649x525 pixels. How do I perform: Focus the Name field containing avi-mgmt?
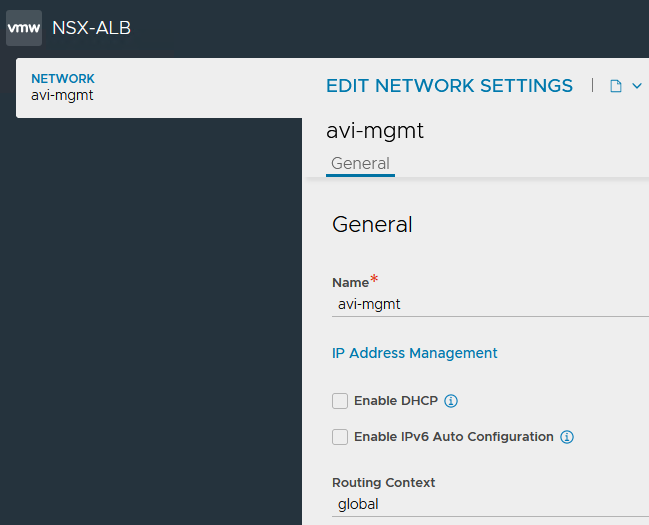[490, 304]
